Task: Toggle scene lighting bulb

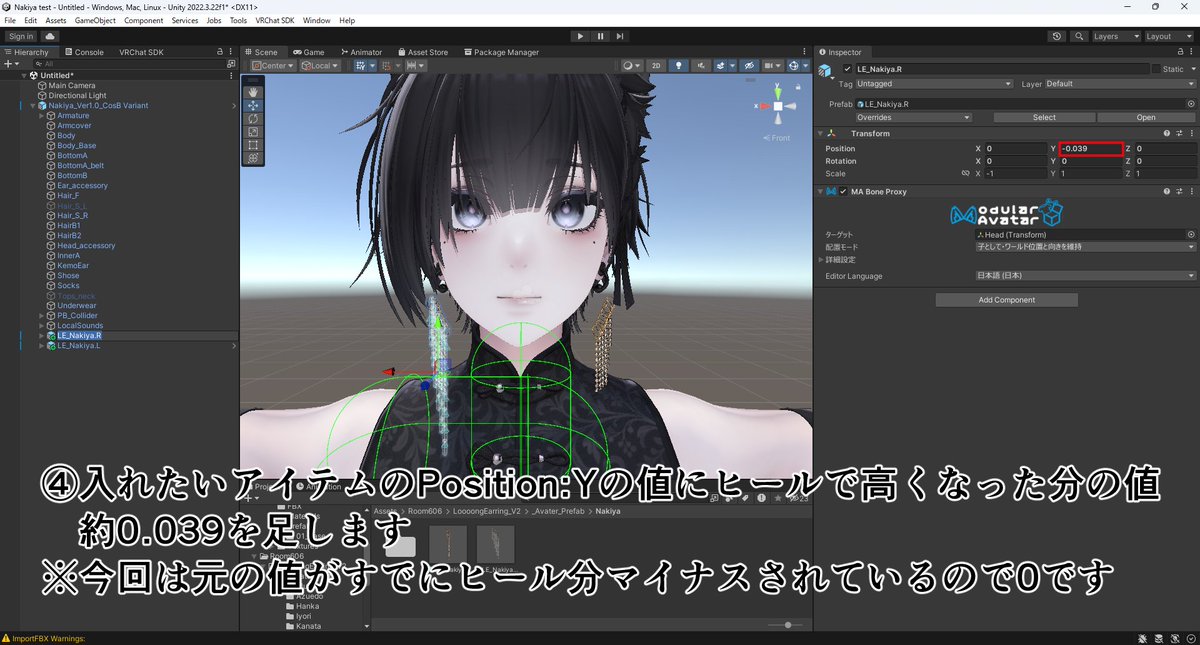Action: (678, 65)
